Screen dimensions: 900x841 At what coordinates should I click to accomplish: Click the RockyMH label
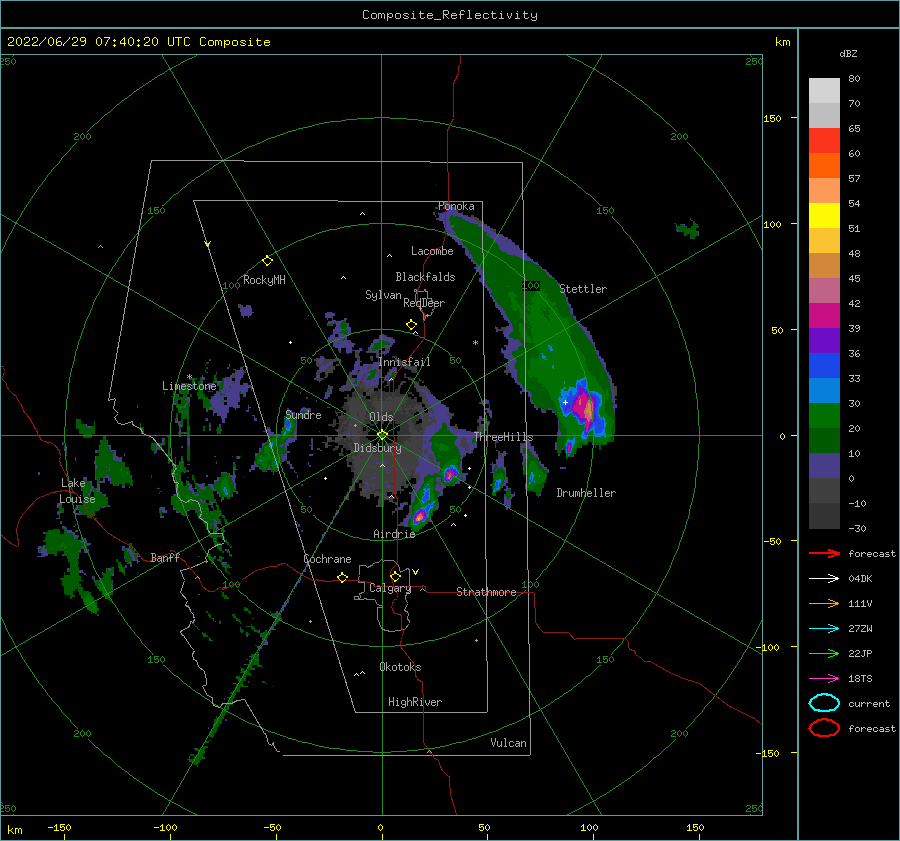coord(264,280)
